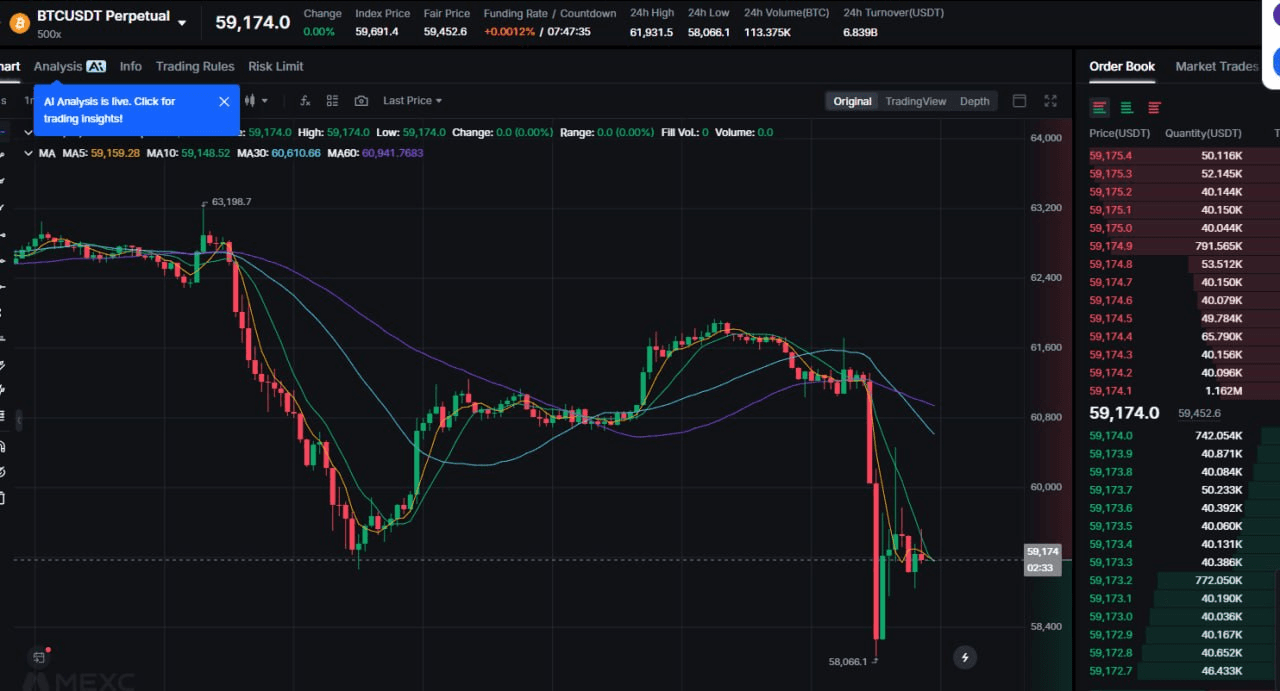Open the Risk Limit tab
The image size is (1280, 691).
[x=276, y=66]
